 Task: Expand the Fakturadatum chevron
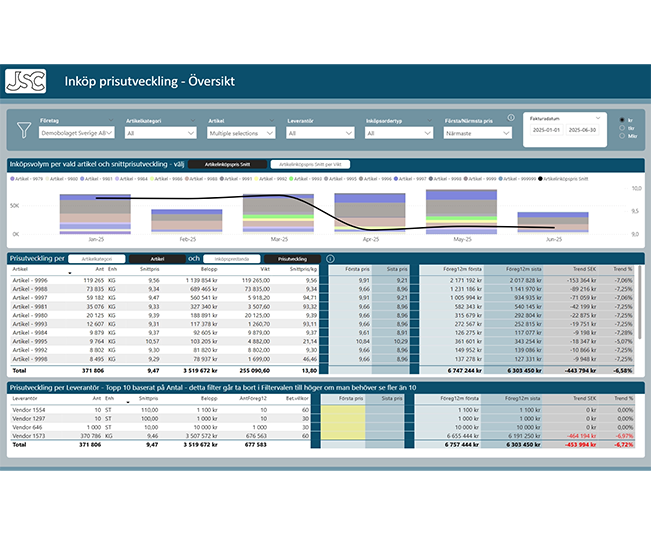[598, 118]
